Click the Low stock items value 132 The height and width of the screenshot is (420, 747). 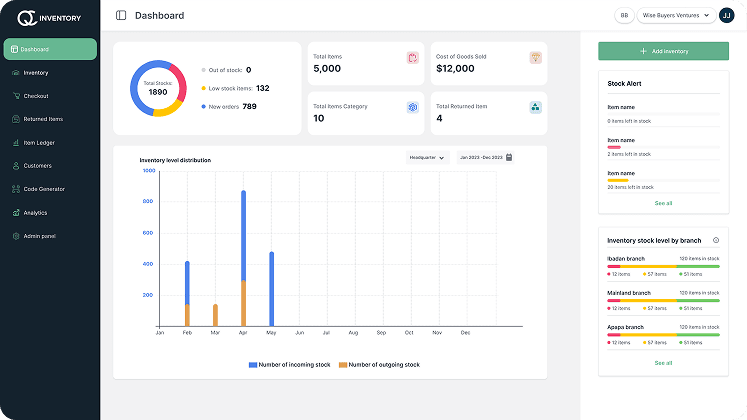(262, 88)
